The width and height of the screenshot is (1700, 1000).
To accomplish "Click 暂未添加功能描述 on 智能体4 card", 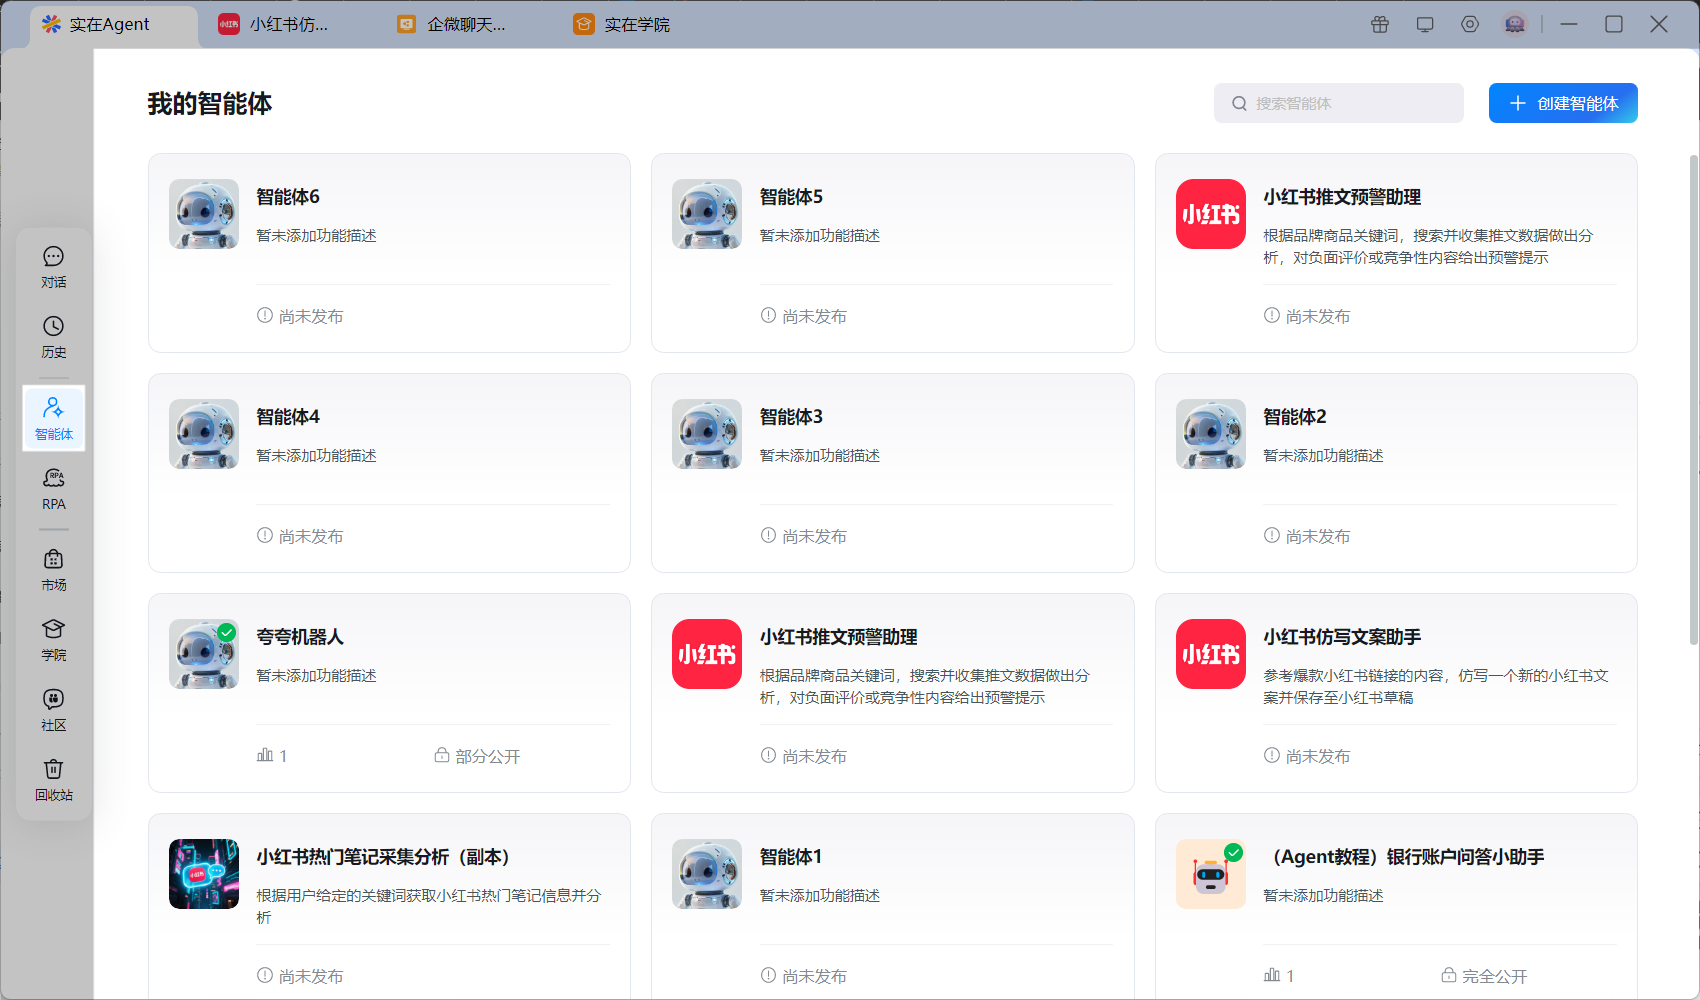I will pos(317,455).
